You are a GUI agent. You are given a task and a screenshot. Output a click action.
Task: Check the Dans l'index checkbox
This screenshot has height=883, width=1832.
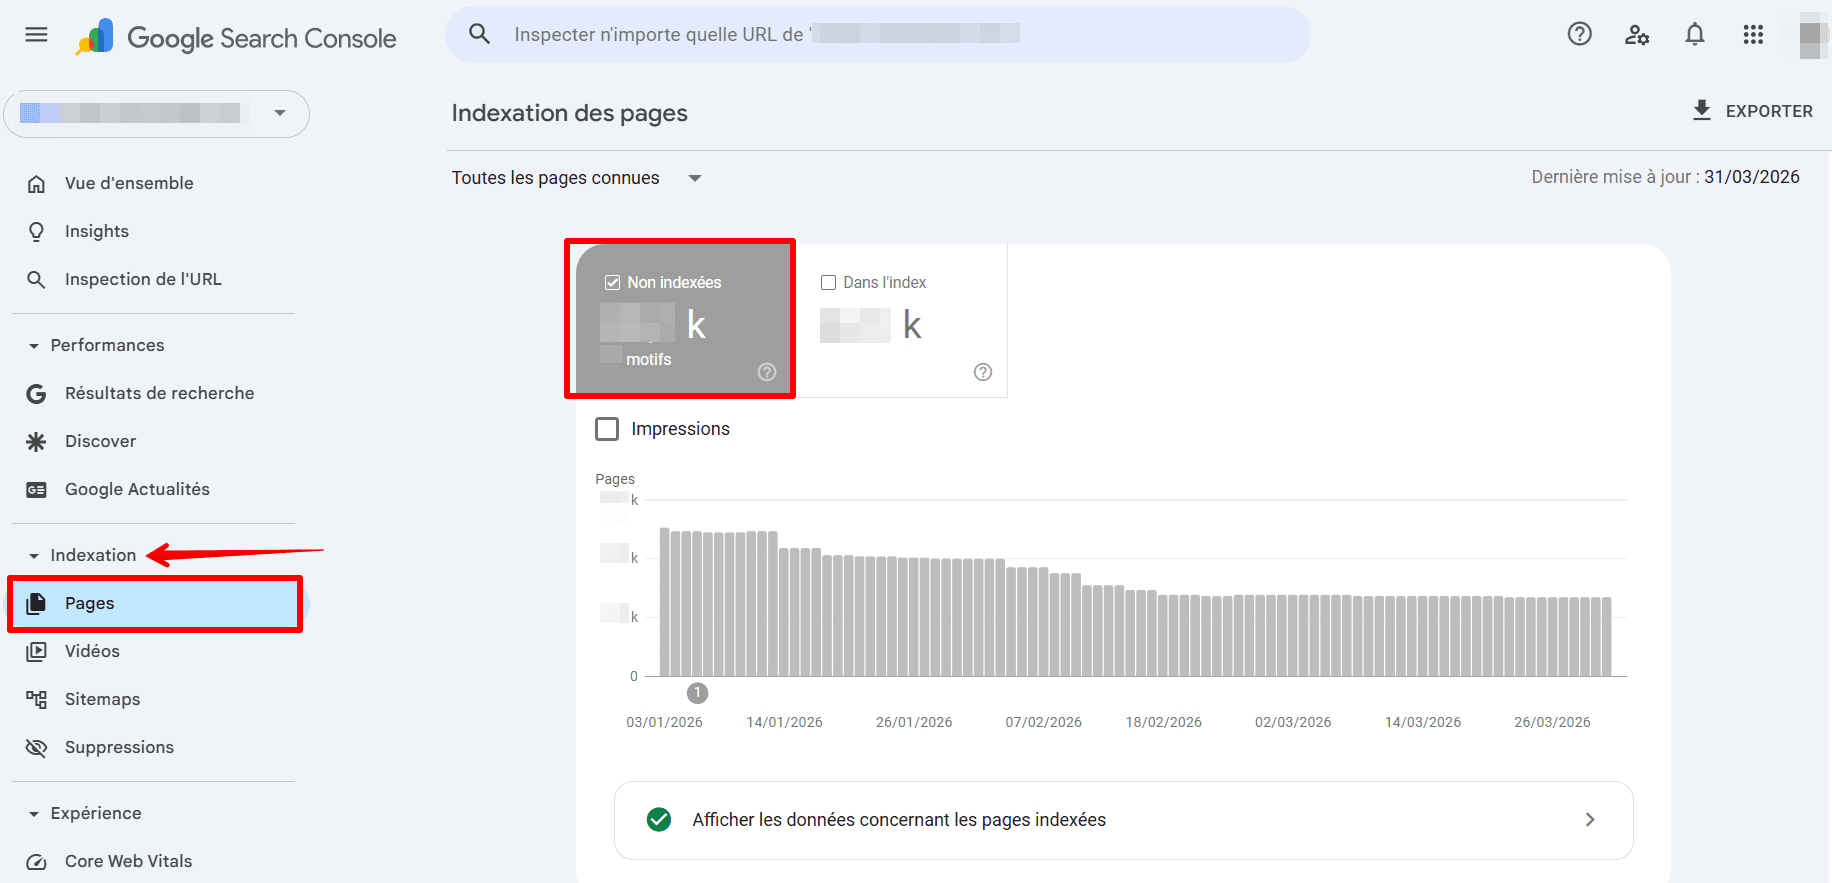[x=828, y=283]
